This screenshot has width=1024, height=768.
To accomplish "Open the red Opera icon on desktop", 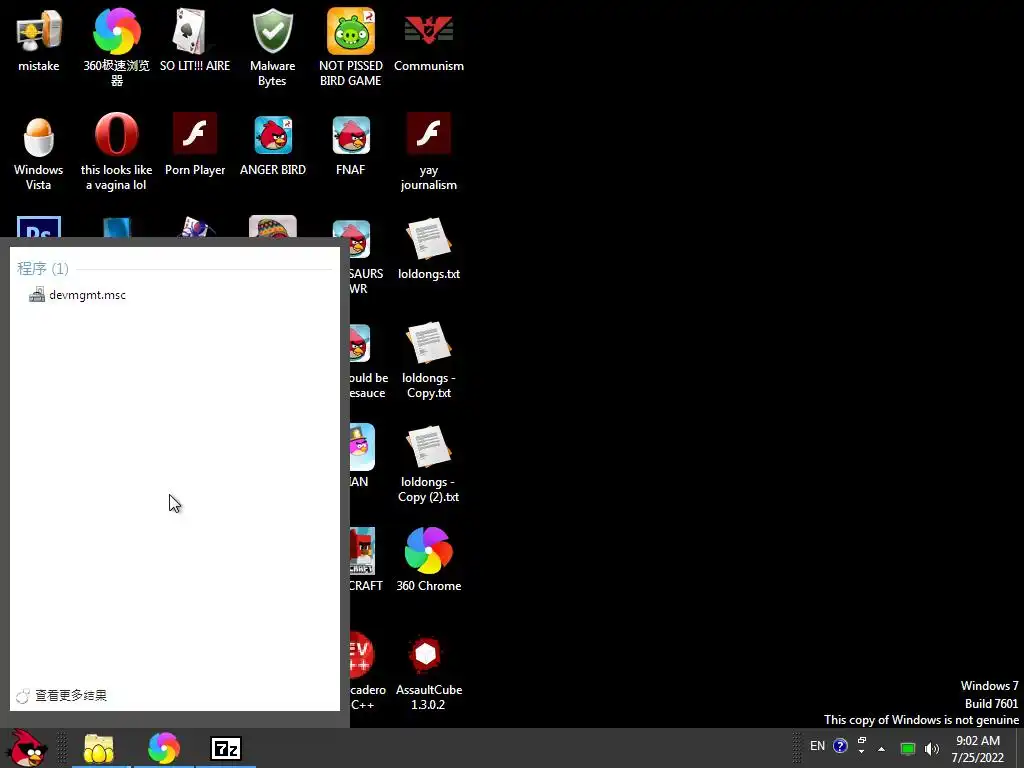I will coord(116,152).
